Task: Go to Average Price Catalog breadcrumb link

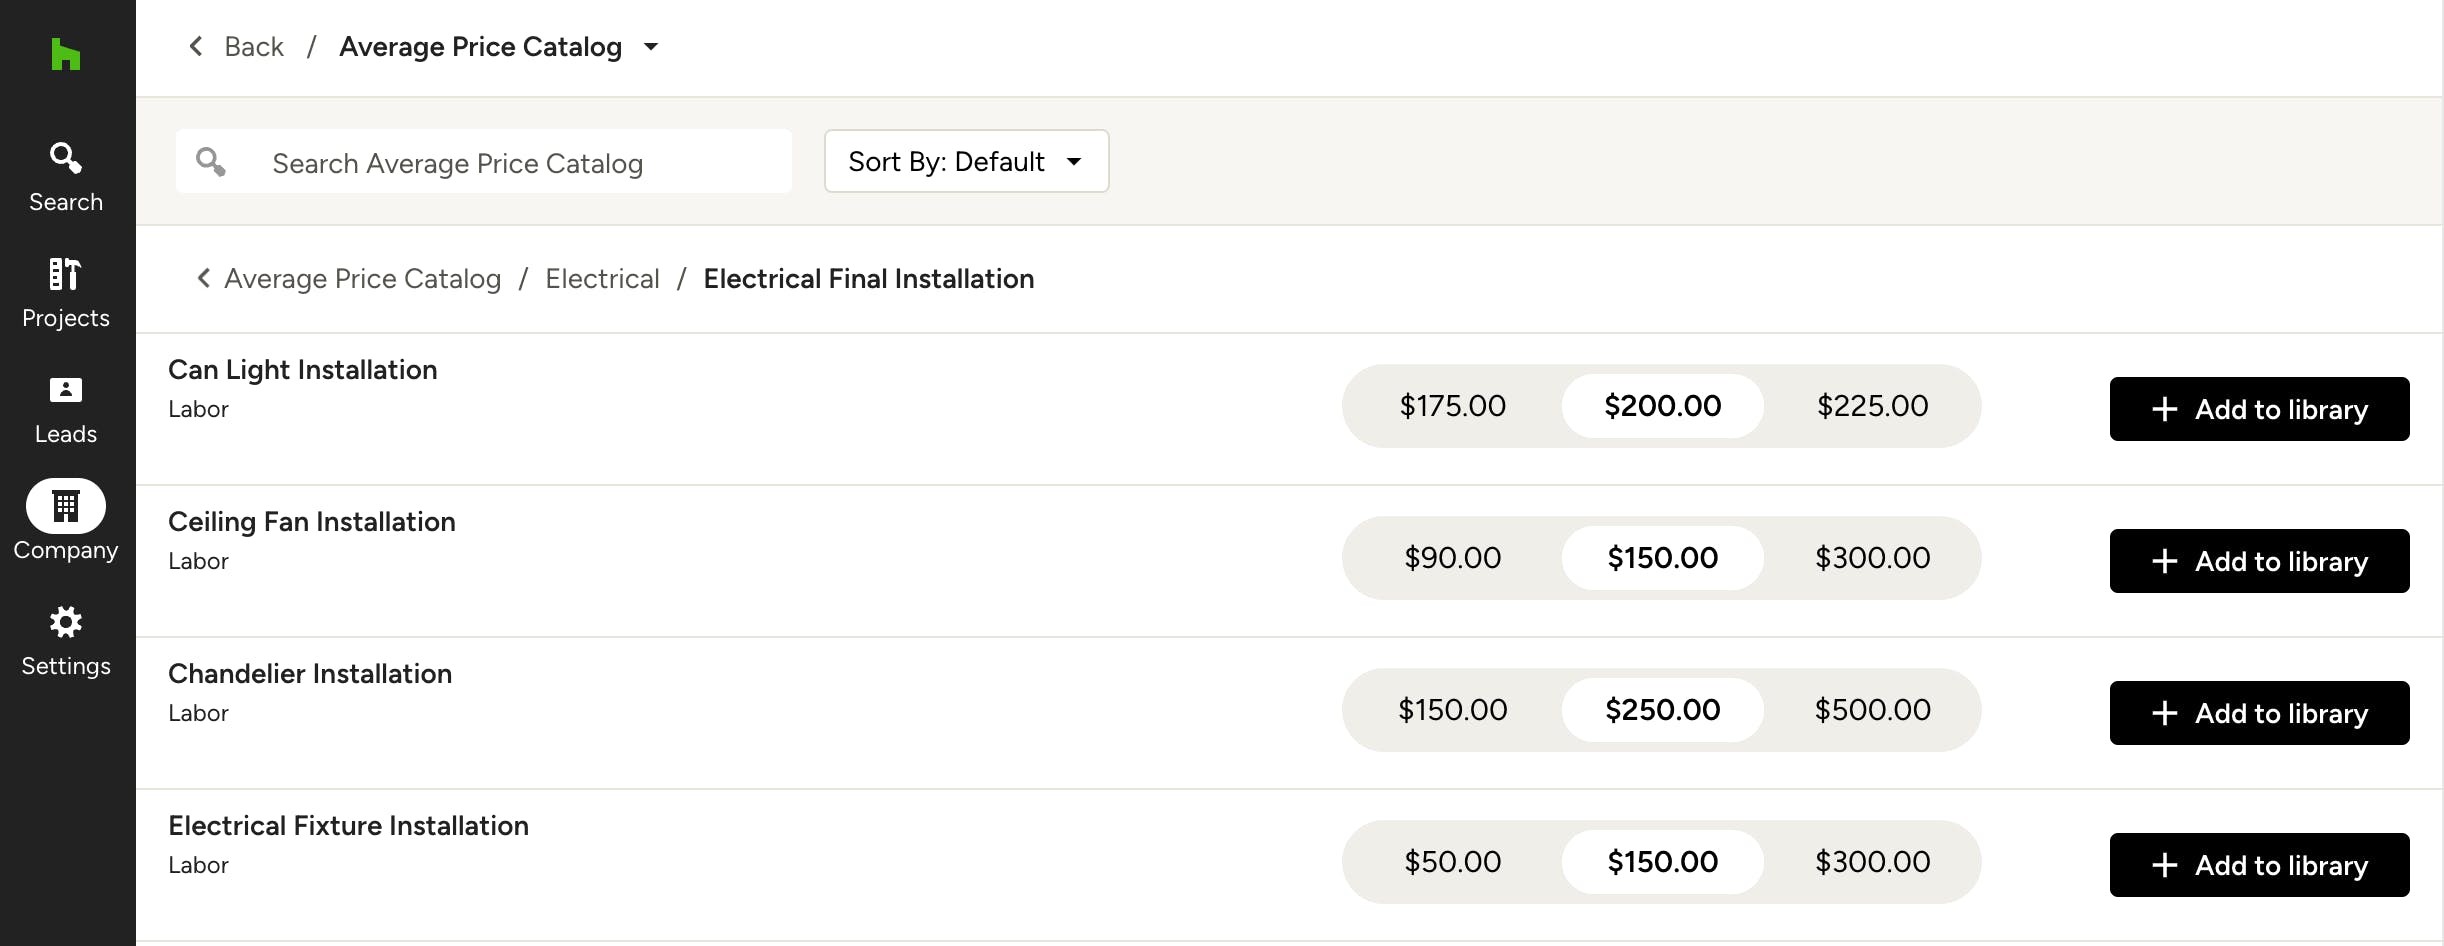Action: coord(362,278)
